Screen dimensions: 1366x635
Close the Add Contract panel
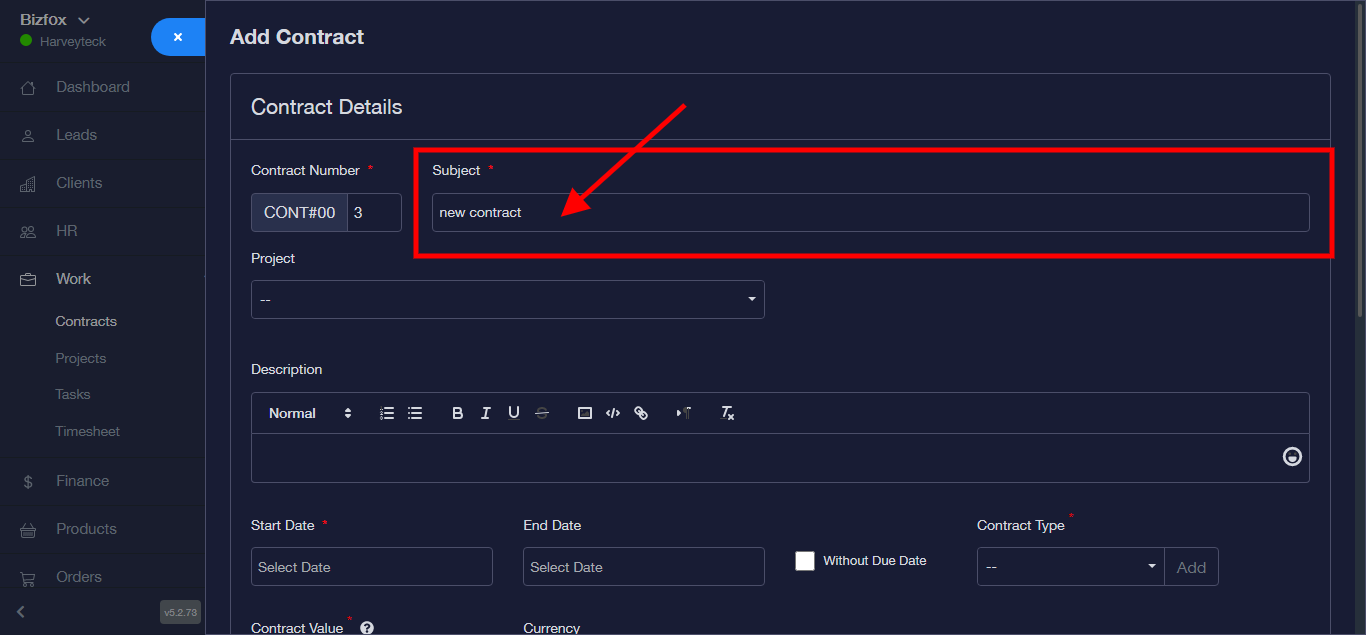pyautogui.click(x=178, y=37)
